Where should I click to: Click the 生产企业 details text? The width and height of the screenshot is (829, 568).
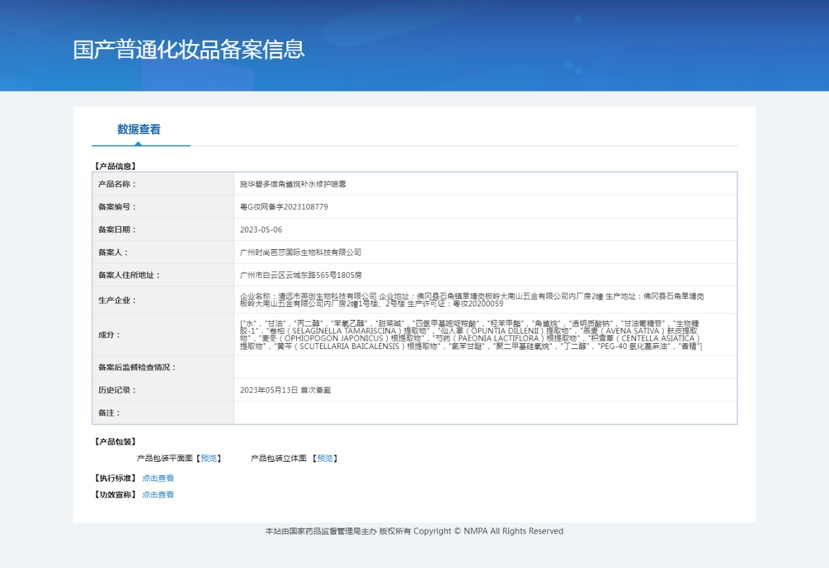[x=472, y=300]
